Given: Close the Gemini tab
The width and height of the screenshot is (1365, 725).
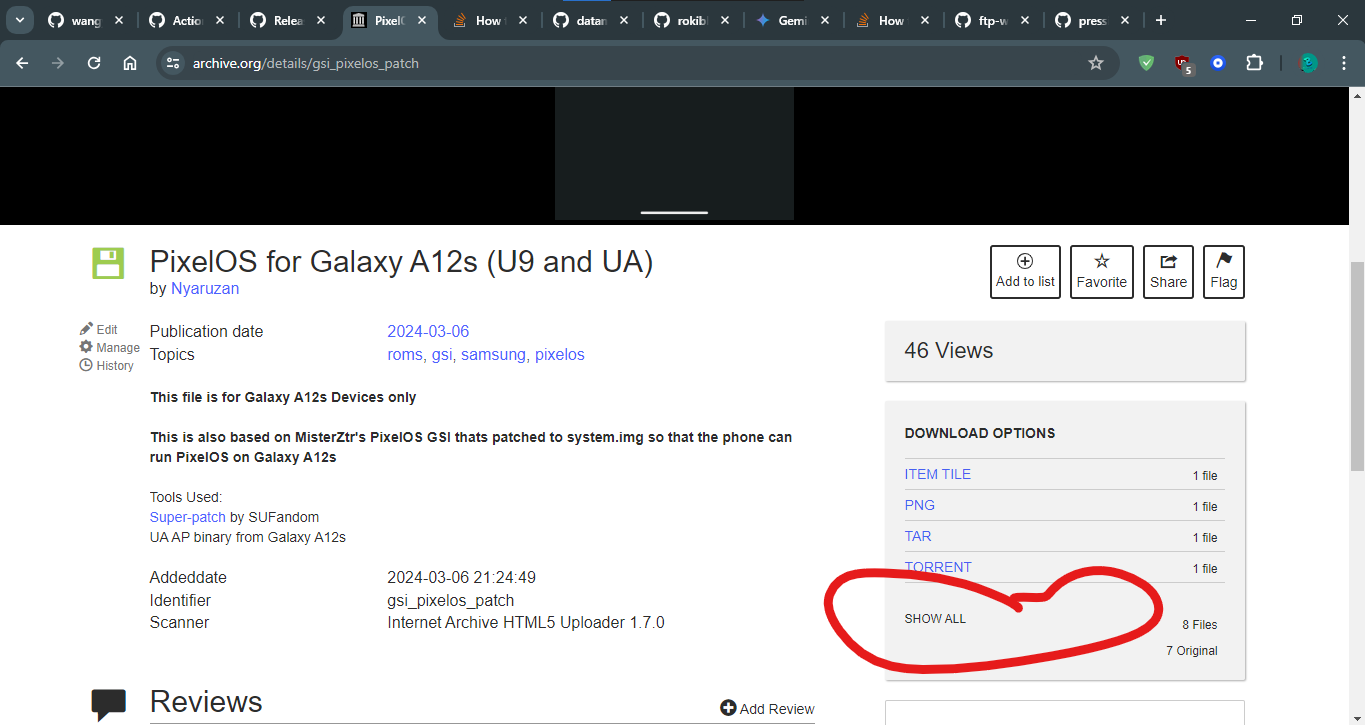Looking at the screenshot, I should coord(824,20).
